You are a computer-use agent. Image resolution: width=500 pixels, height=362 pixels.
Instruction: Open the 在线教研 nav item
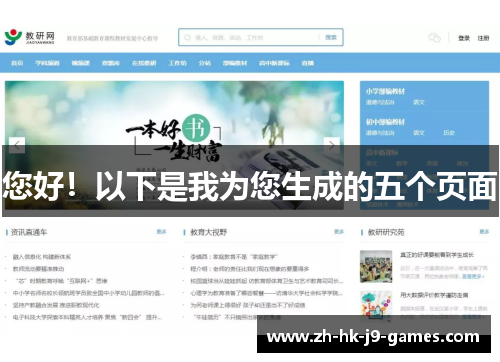pyautogui.click(x=144, y=63)
